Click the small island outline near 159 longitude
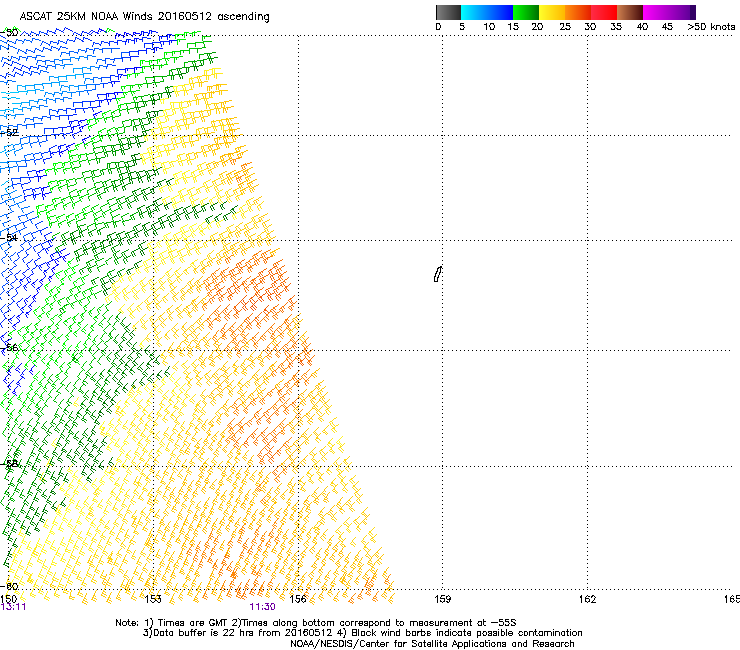Image resolution: width=740 pixels, height=650 pixels. click(x=437, y=274)
